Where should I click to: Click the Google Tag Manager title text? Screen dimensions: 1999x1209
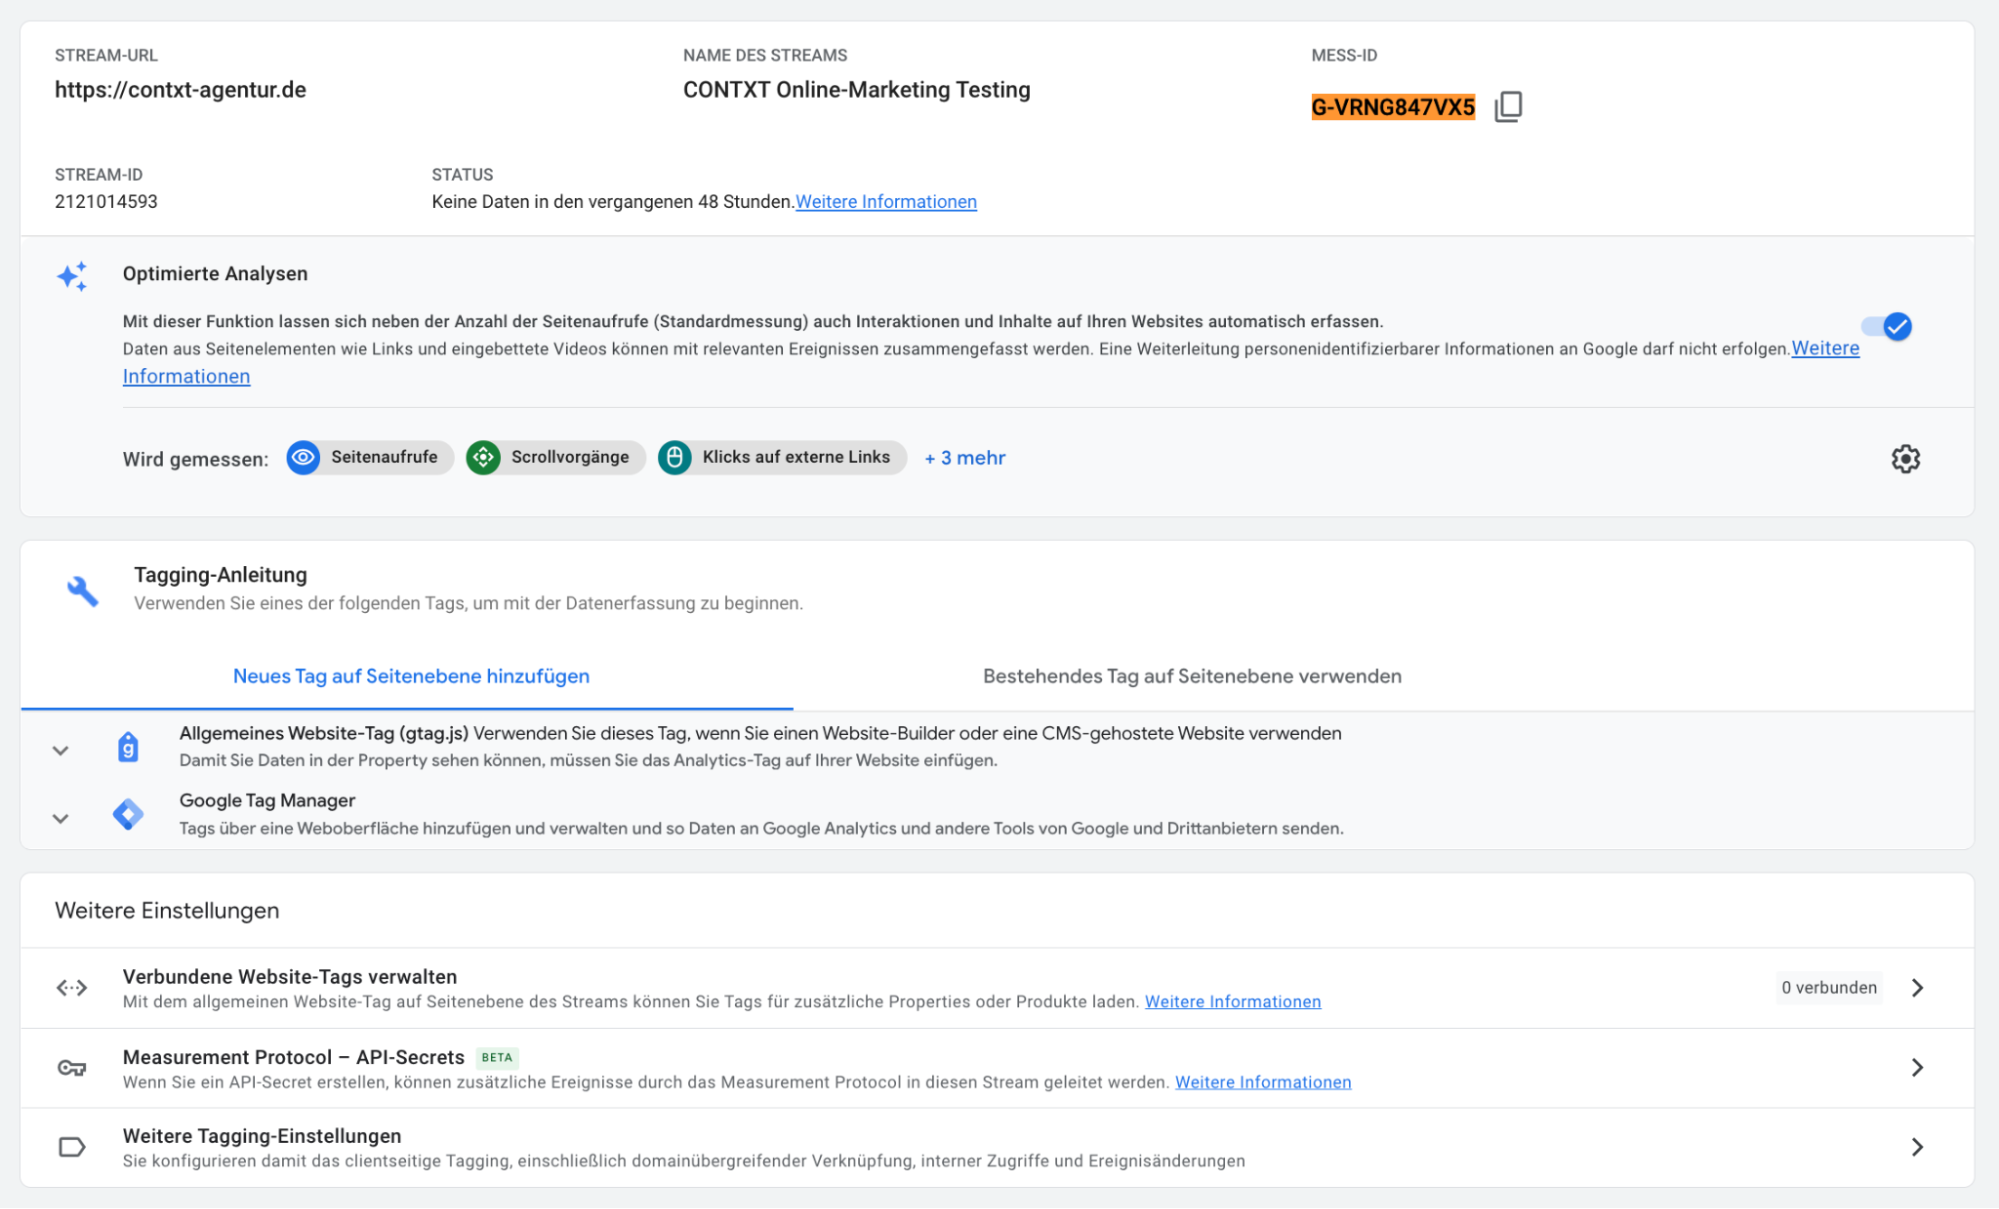coord(267,801)
